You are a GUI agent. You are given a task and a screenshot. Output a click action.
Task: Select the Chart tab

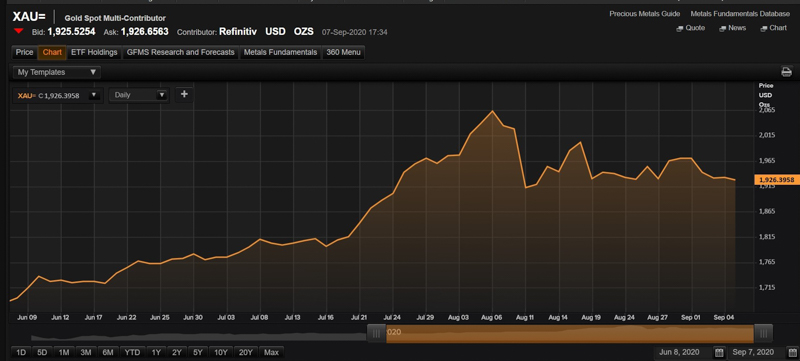(52, 53)
